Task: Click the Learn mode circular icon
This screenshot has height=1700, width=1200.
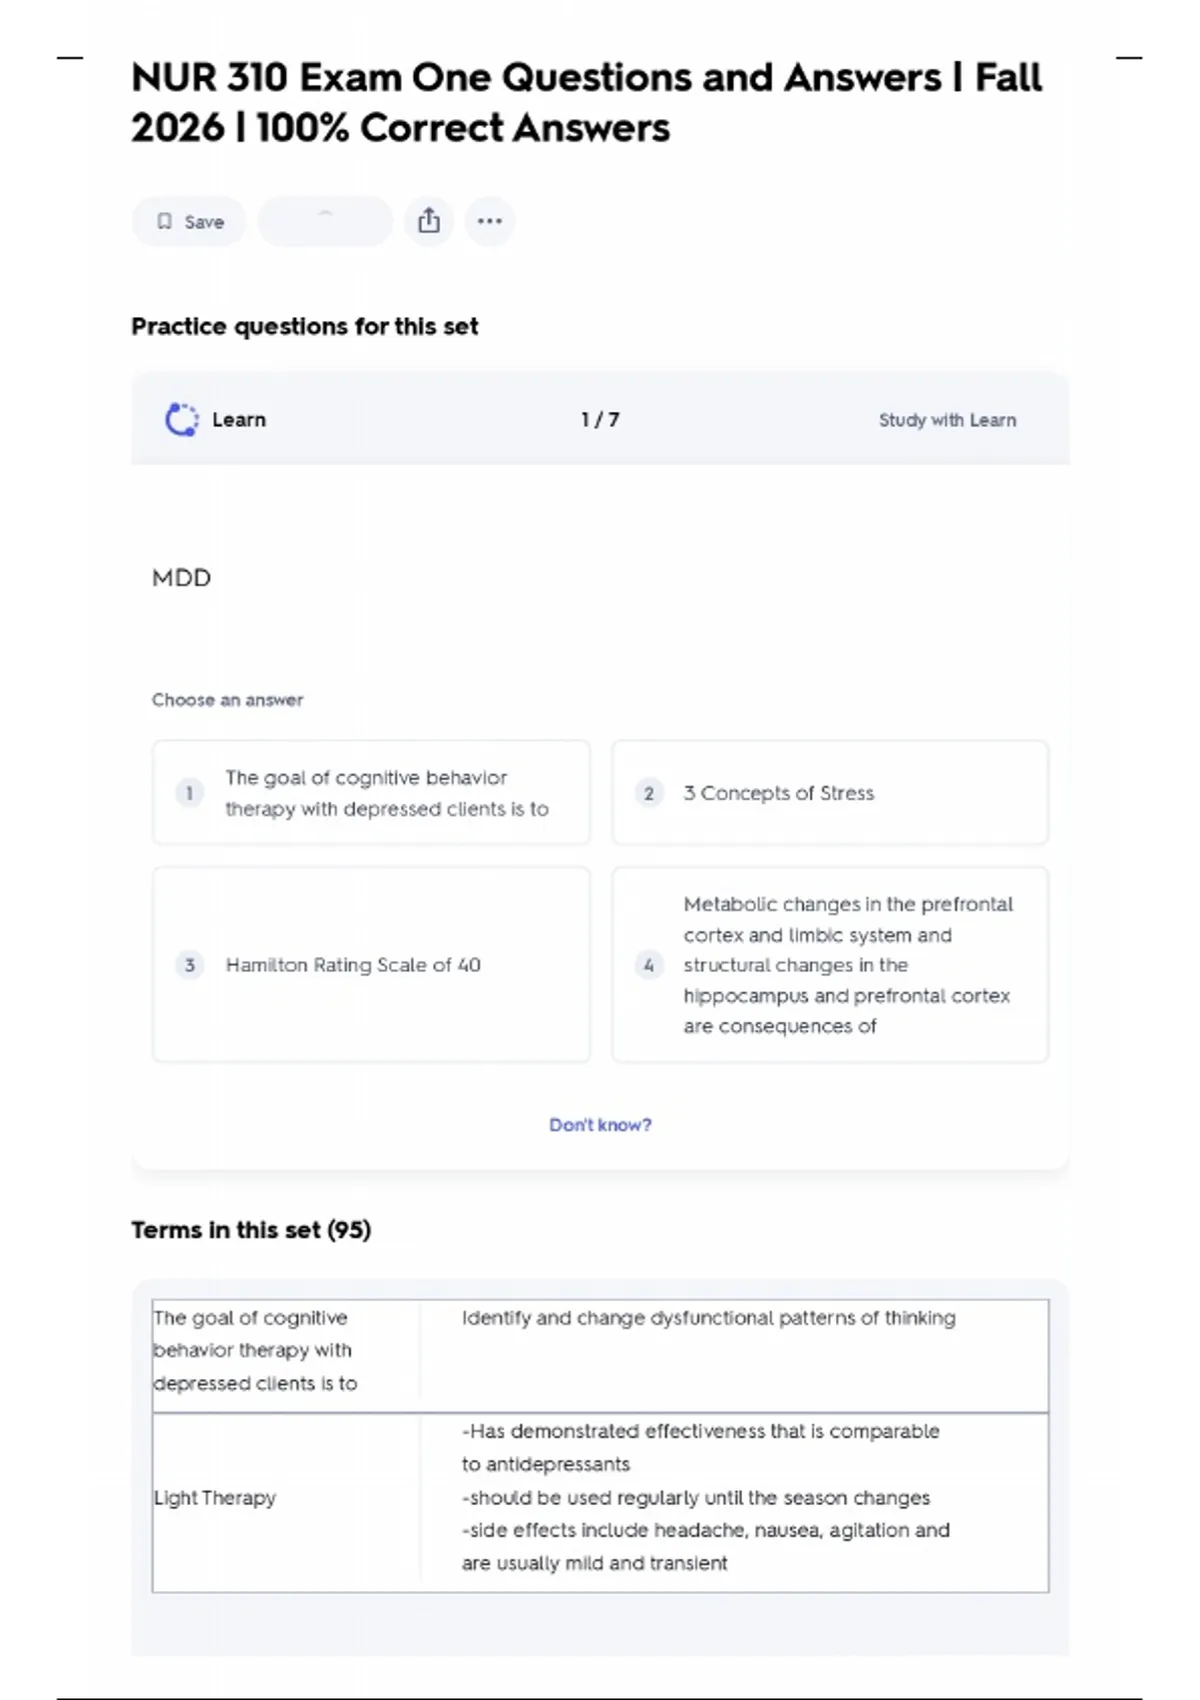Action: point(181,420)
